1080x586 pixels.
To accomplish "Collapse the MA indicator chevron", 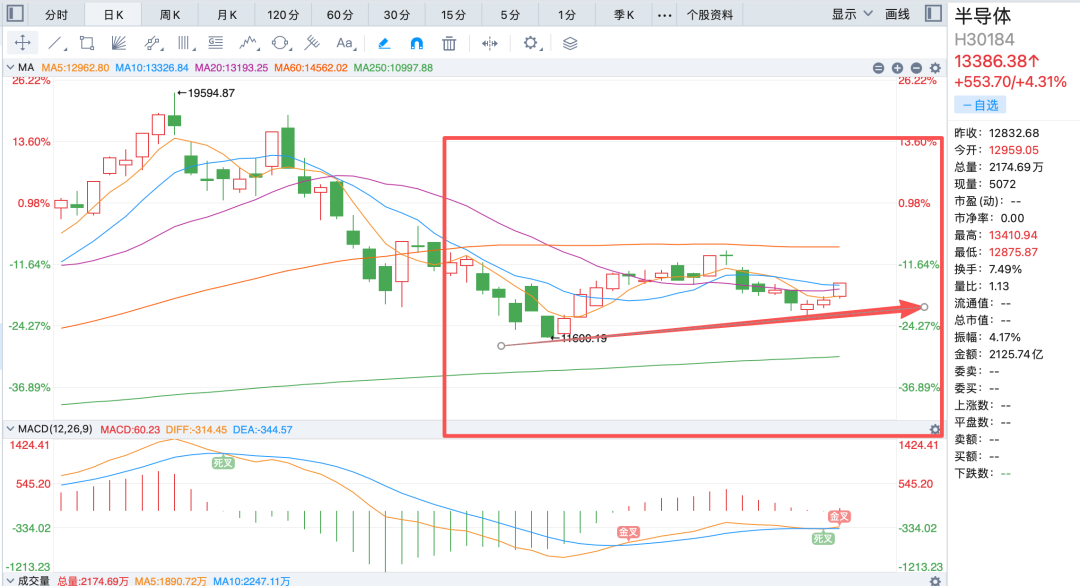I will (x=10, y=67).
